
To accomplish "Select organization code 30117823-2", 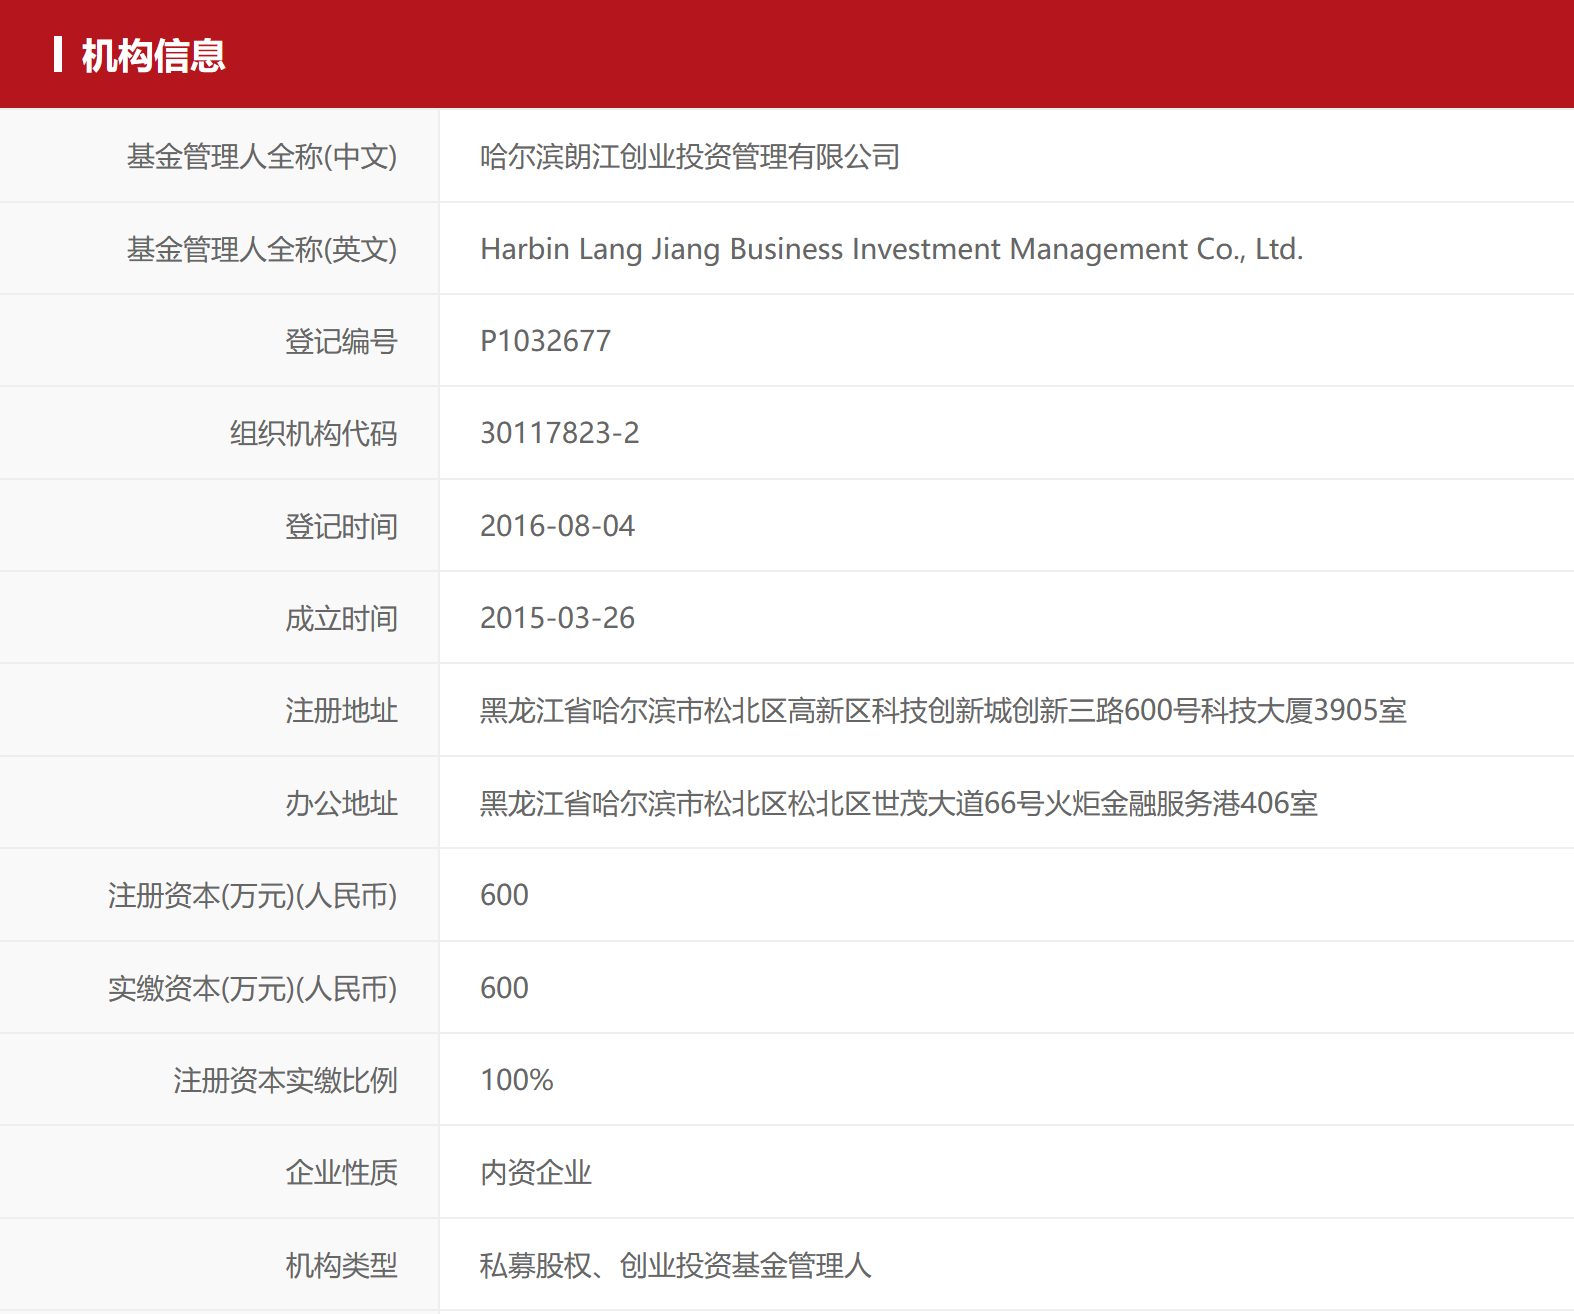I will point(560,433).
